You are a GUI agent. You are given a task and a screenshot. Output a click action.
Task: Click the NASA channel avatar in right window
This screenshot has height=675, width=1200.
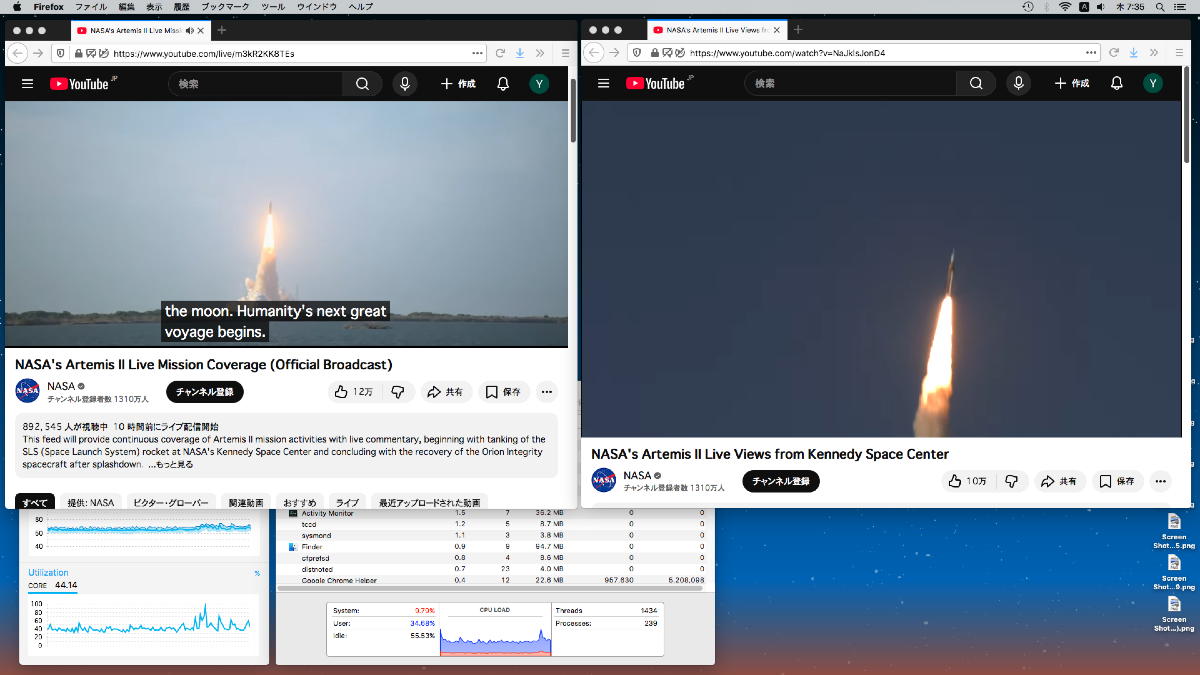click(x=604, y=480)
